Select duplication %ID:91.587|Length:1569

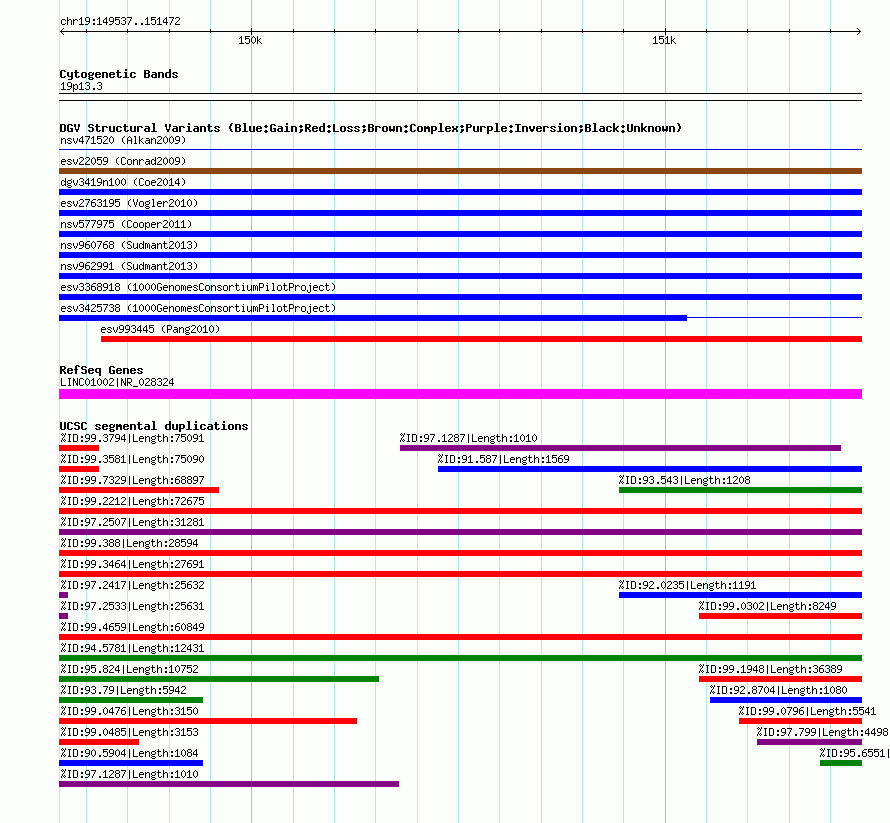click(x=503, y=459)
